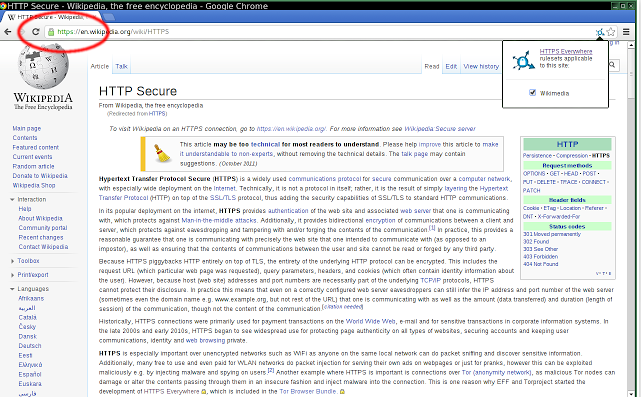This screenshot has width=641, height=397.
Task: Open the SSL/TLS article link
Action: pos(223,197)
